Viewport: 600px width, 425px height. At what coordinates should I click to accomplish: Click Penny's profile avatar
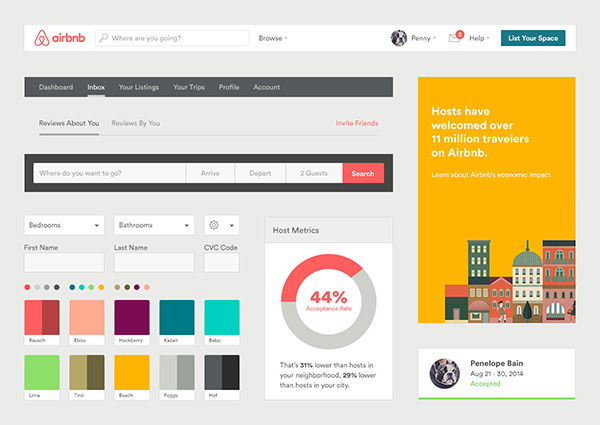click(399, 38)
